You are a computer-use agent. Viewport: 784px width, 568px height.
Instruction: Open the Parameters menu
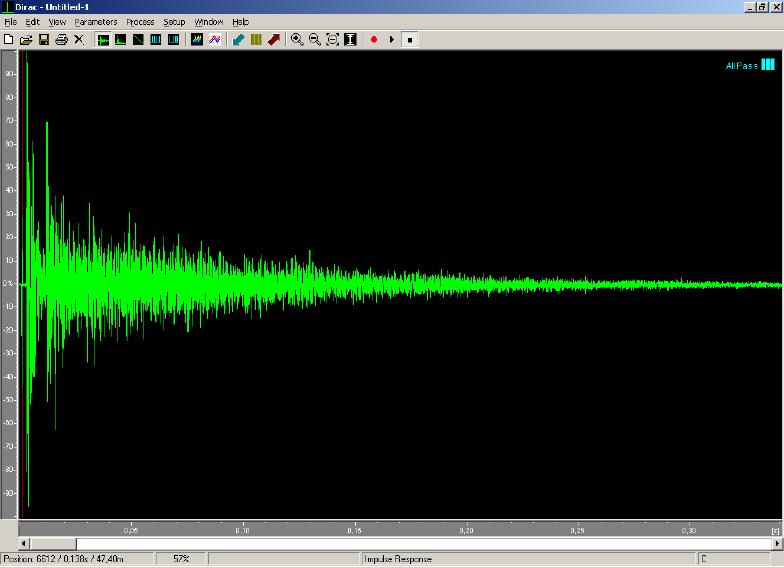(95, 21)
